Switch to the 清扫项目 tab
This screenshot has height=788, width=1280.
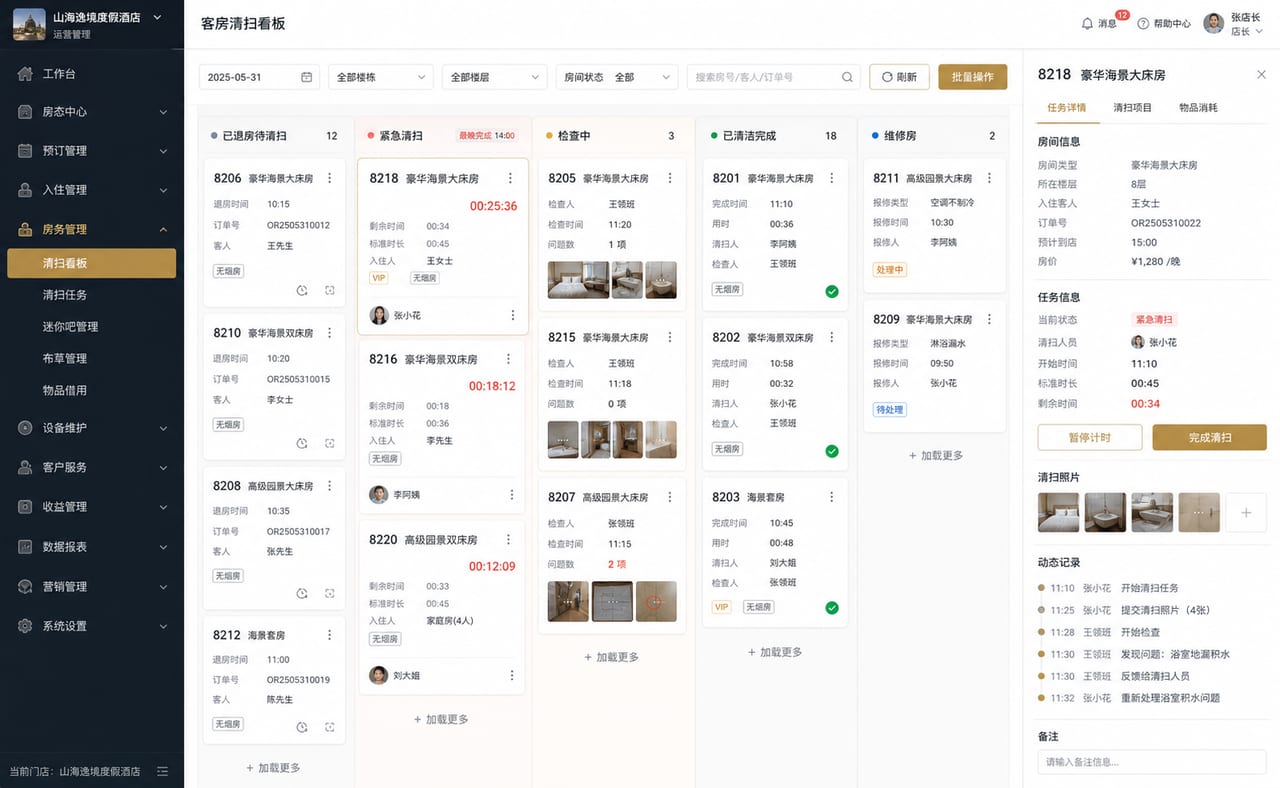pos(1132,107)
